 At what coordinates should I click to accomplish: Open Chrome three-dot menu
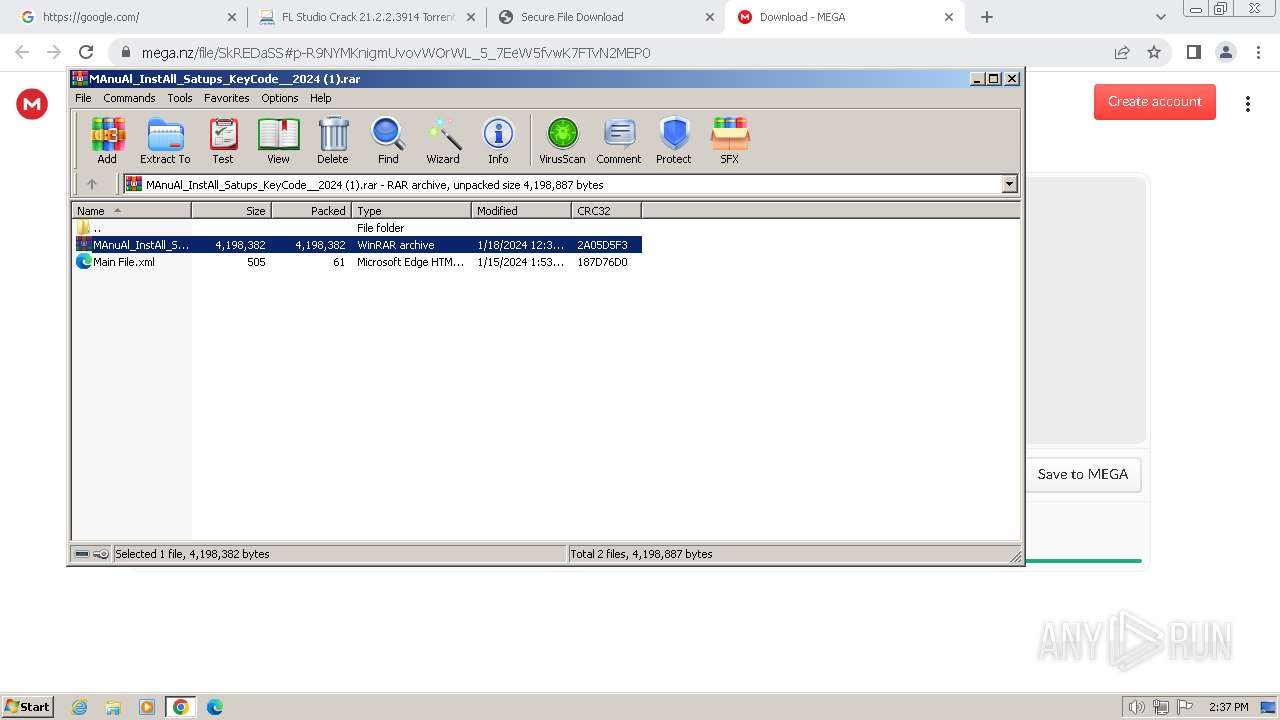[1257, 52]
